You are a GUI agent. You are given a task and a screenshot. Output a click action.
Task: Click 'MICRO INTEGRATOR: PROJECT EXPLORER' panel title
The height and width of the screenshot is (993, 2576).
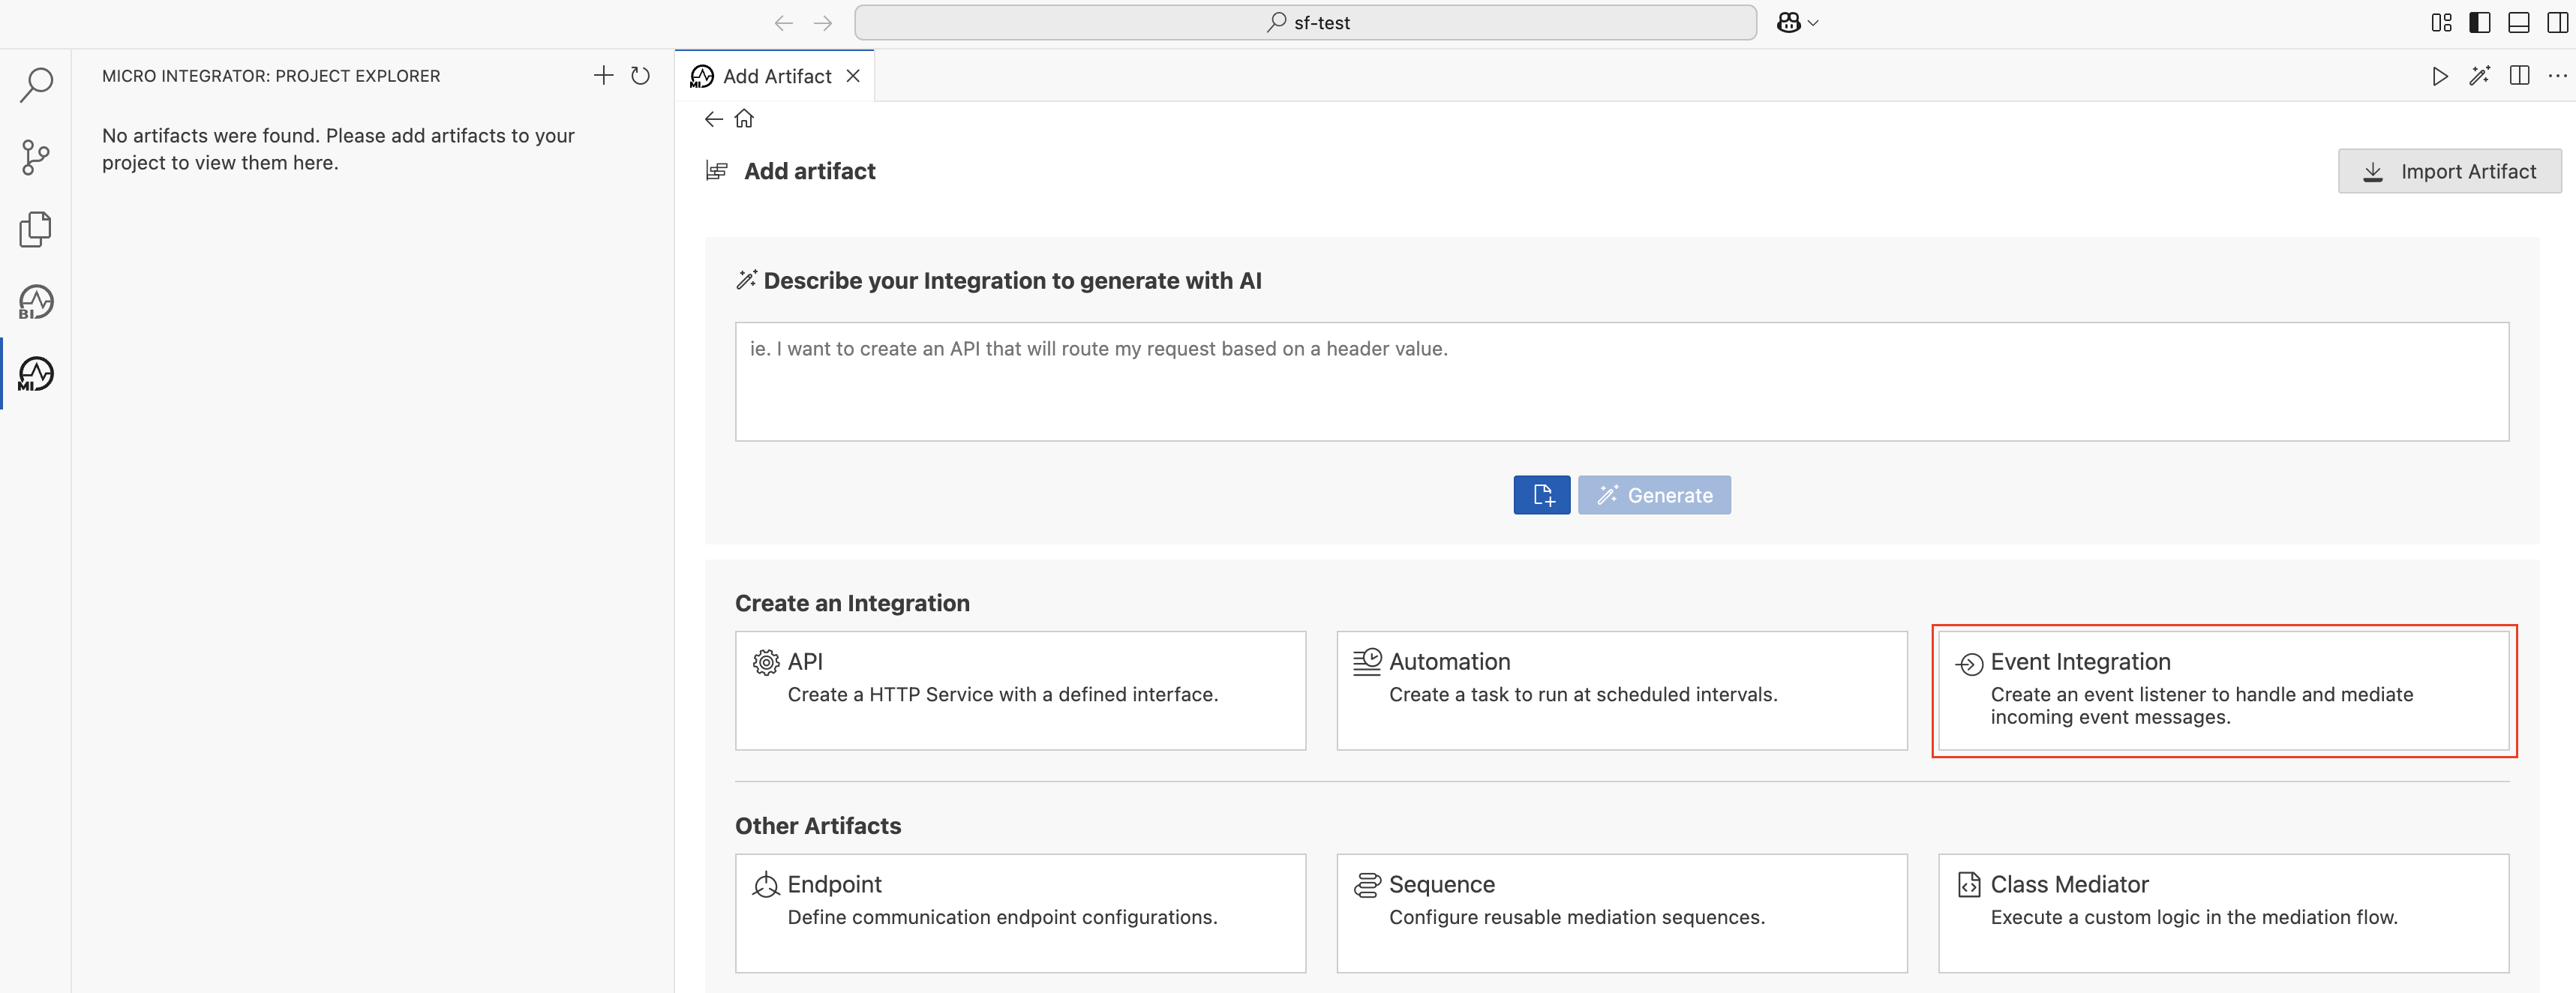271,76
